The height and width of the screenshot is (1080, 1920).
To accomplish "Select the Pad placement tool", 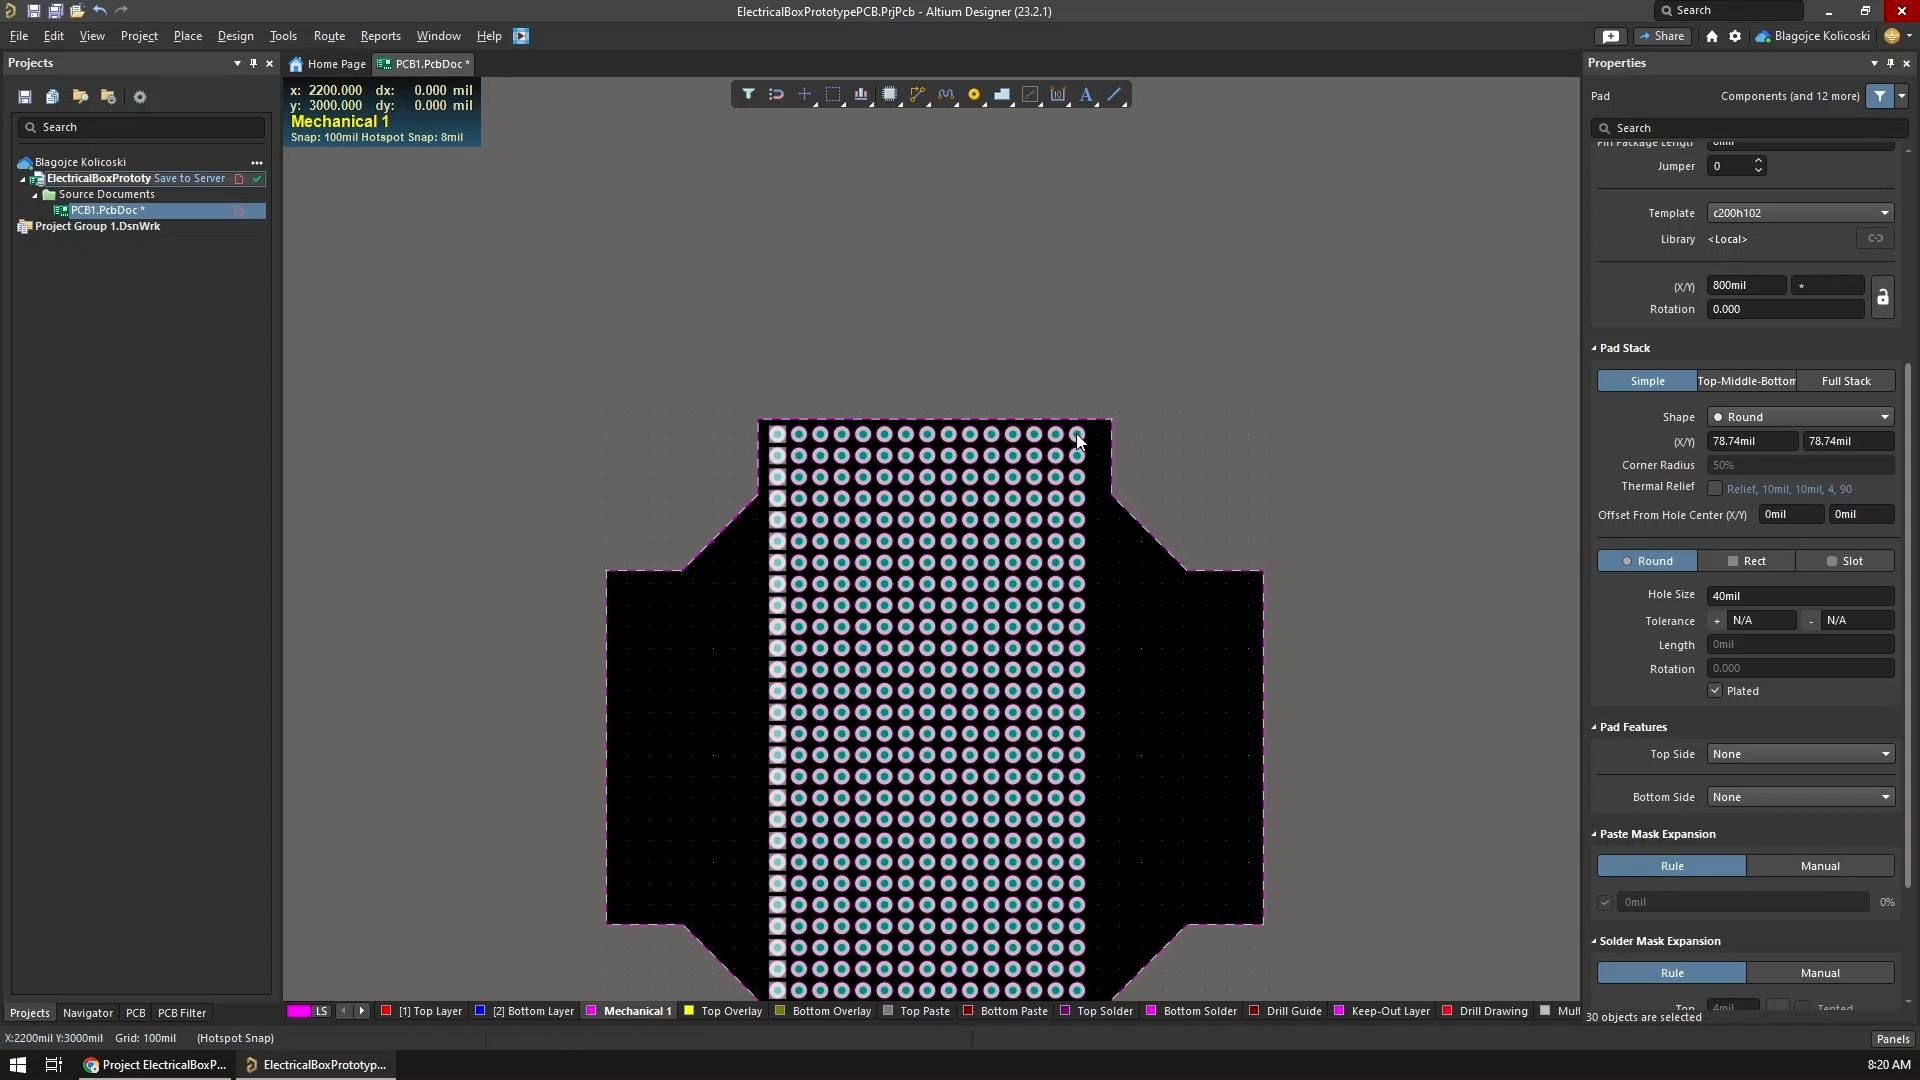I will pos(975,94).
